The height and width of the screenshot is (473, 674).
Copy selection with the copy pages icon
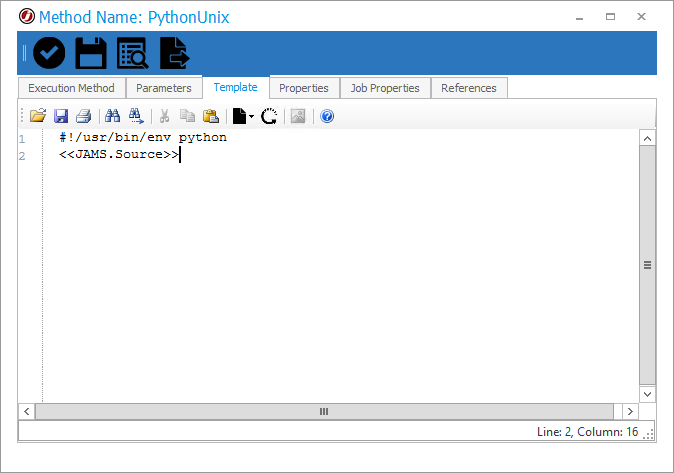tap(187, 116)
